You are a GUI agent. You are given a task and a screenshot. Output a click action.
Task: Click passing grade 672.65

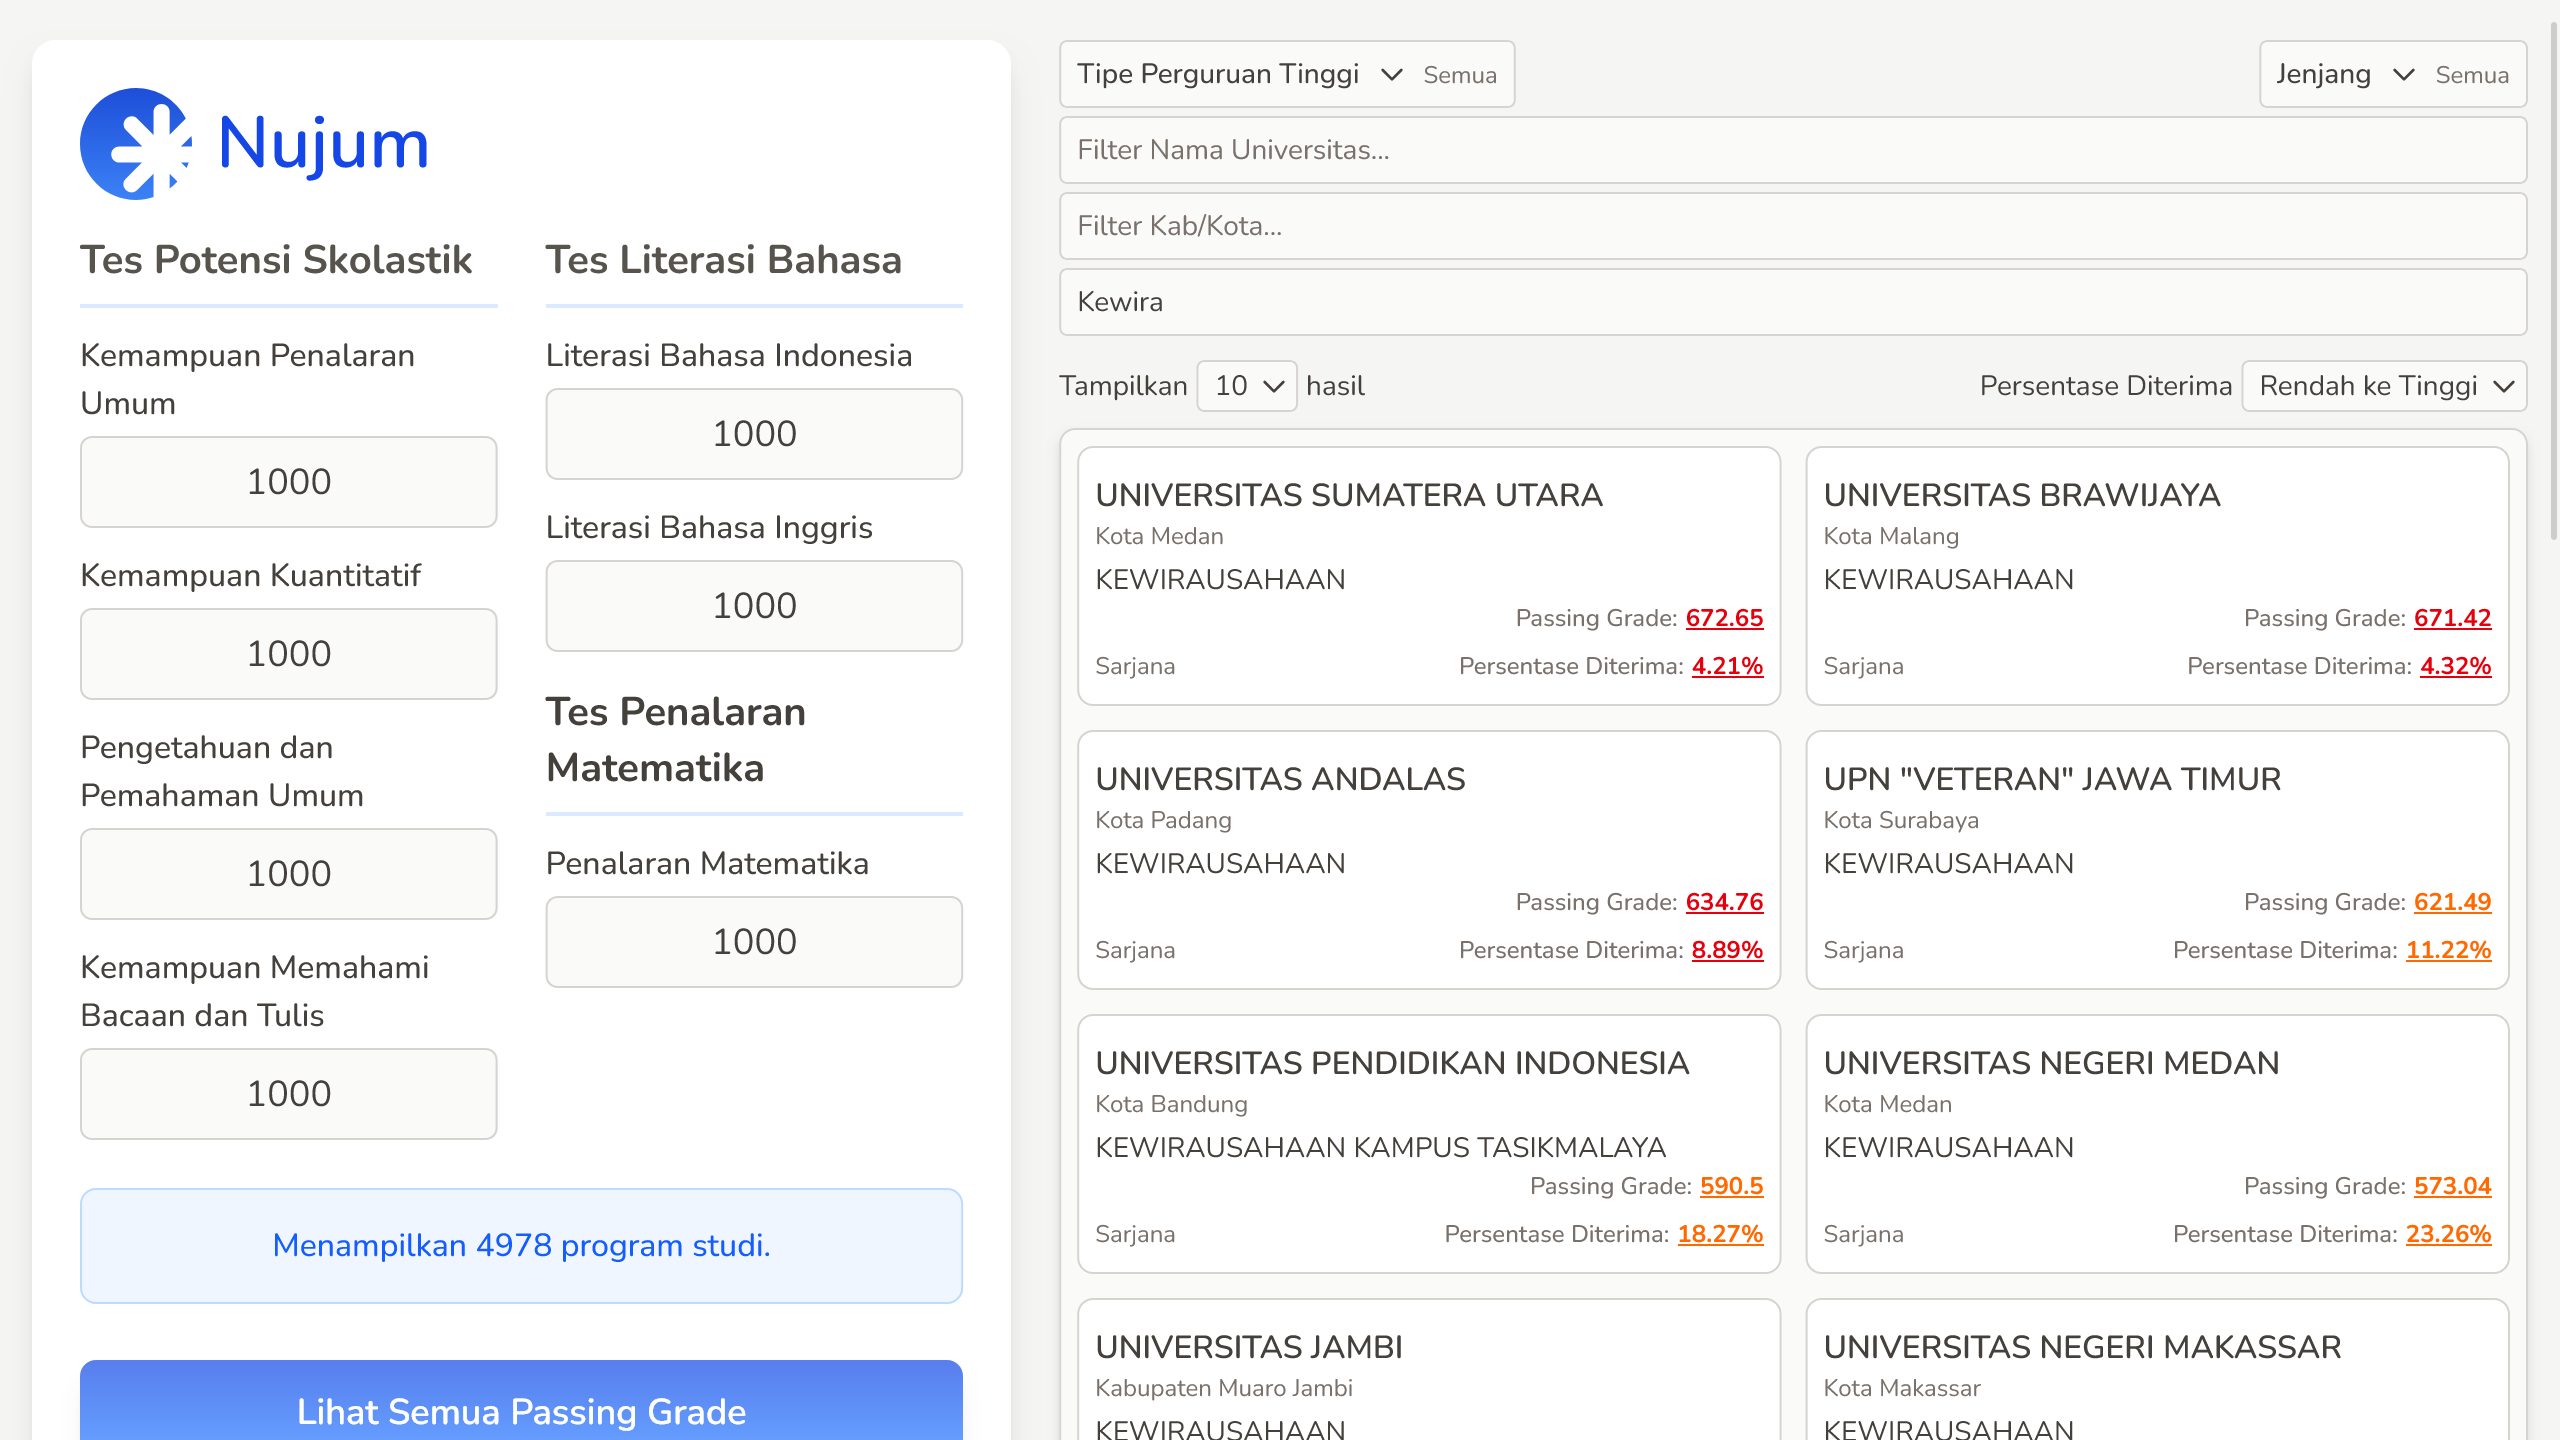point(1724,618)
